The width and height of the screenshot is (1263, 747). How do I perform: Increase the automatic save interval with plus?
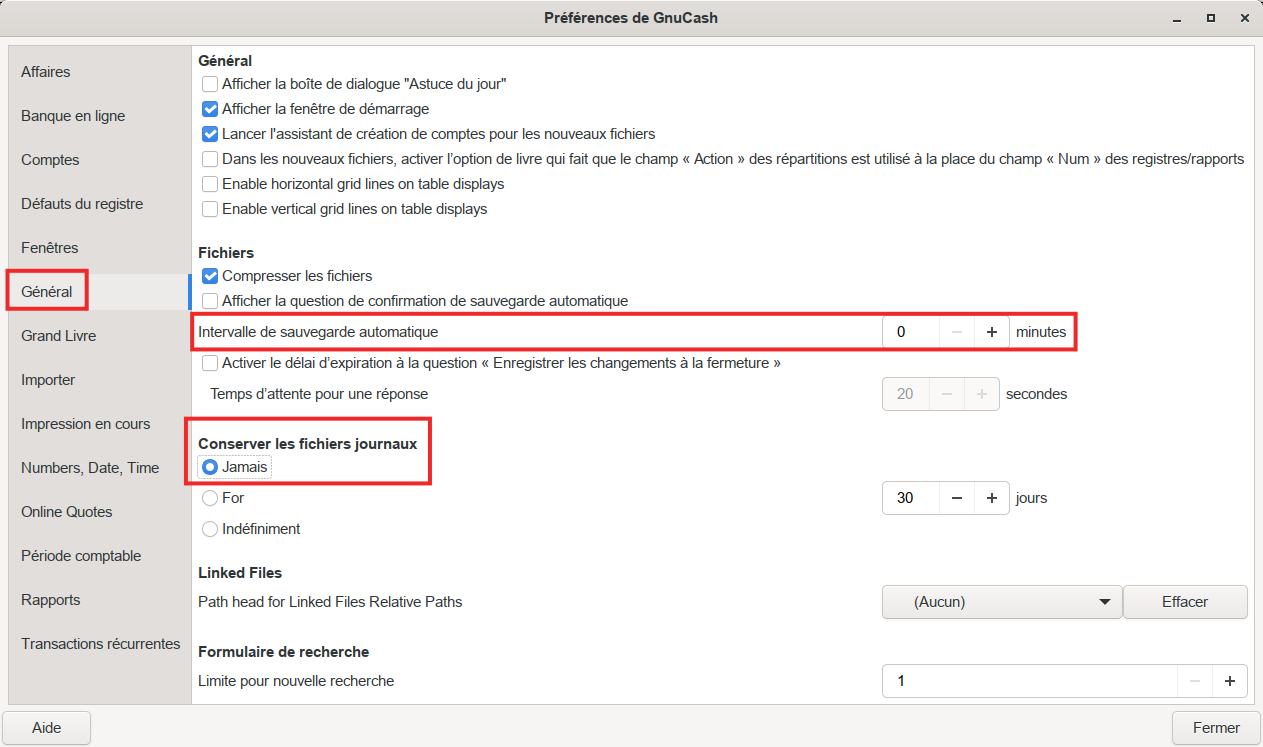991,332
